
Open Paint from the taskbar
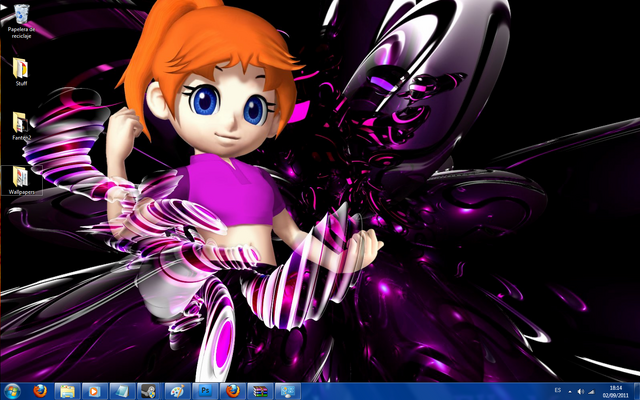[178, 391]
